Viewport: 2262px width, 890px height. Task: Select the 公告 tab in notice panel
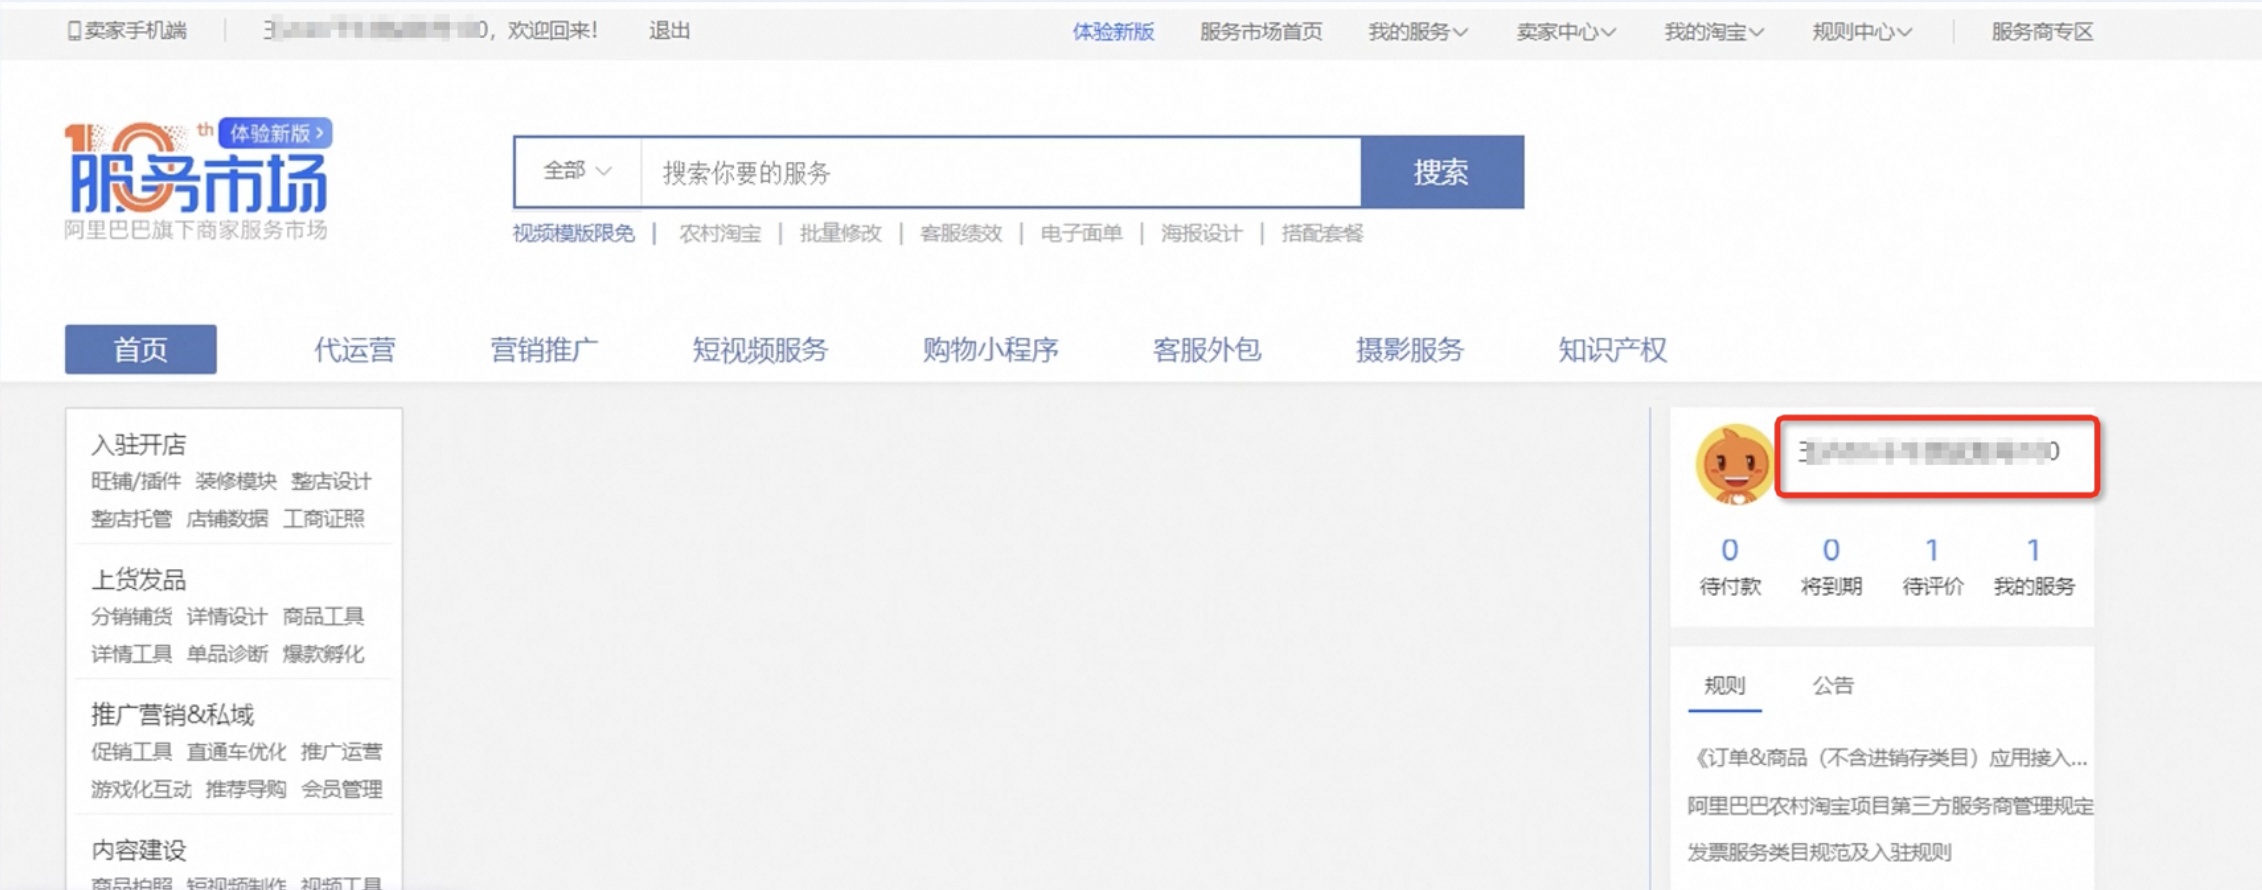point(1833,685)
